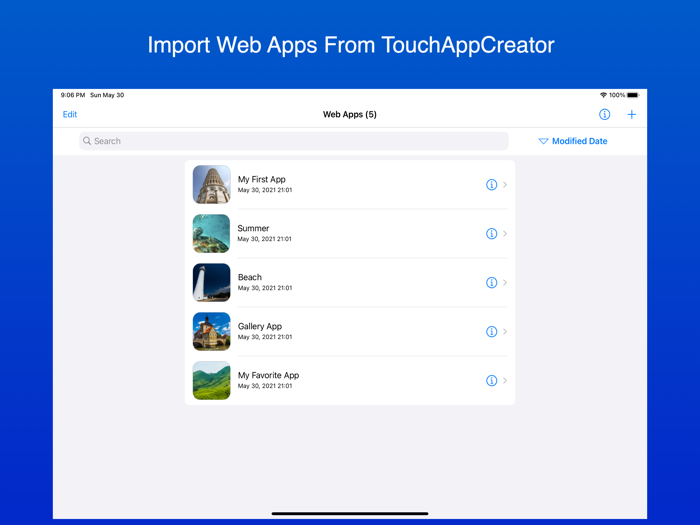Screen dimensions: 700x525
Task: Show info for Beach
Action: coord(491,283)
